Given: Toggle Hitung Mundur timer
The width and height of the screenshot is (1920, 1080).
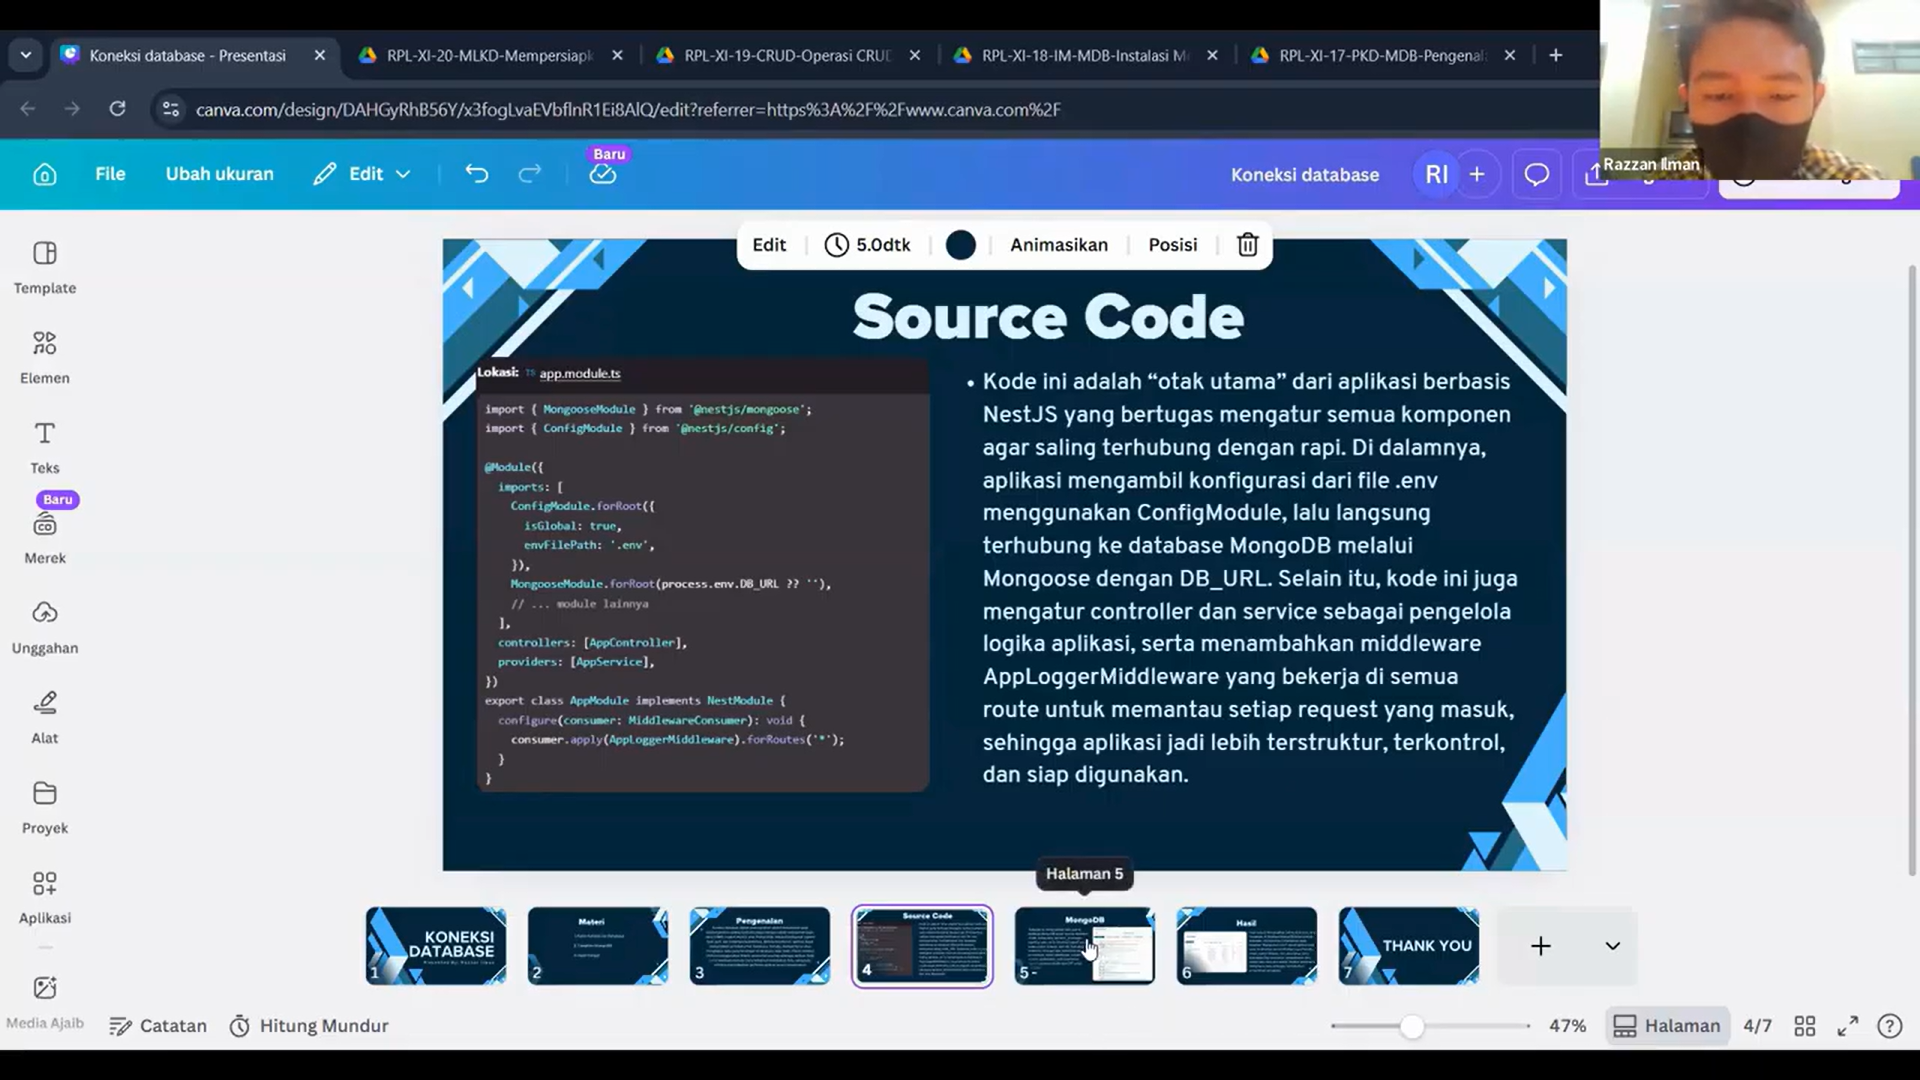Looking at the screenshot, I should pos(309,1026).
